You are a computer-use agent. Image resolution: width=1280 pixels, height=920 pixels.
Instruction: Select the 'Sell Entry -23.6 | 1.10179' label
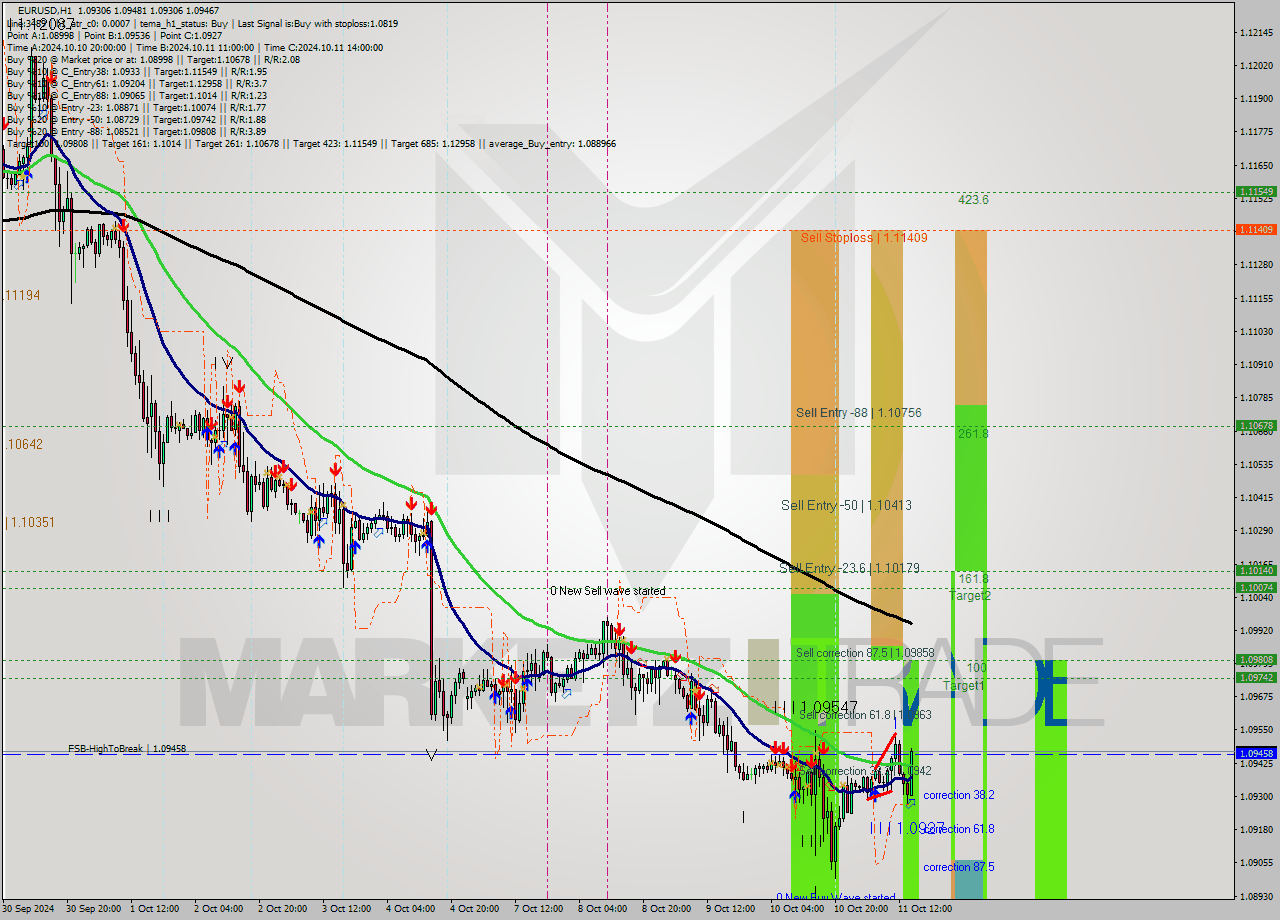click(x=850, y=568)
